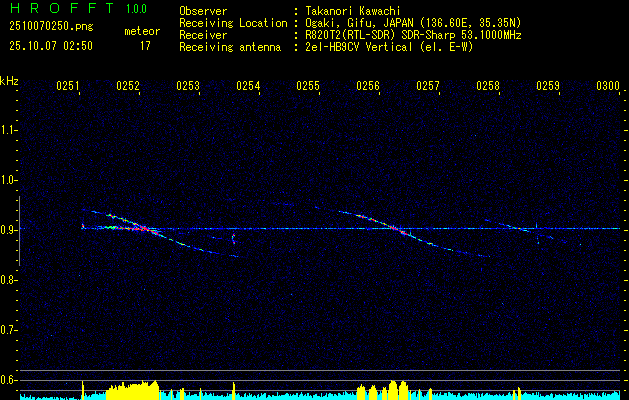This screenshot has width=629, height=400.
Task: Click the Observer field label
Action: 203,11
